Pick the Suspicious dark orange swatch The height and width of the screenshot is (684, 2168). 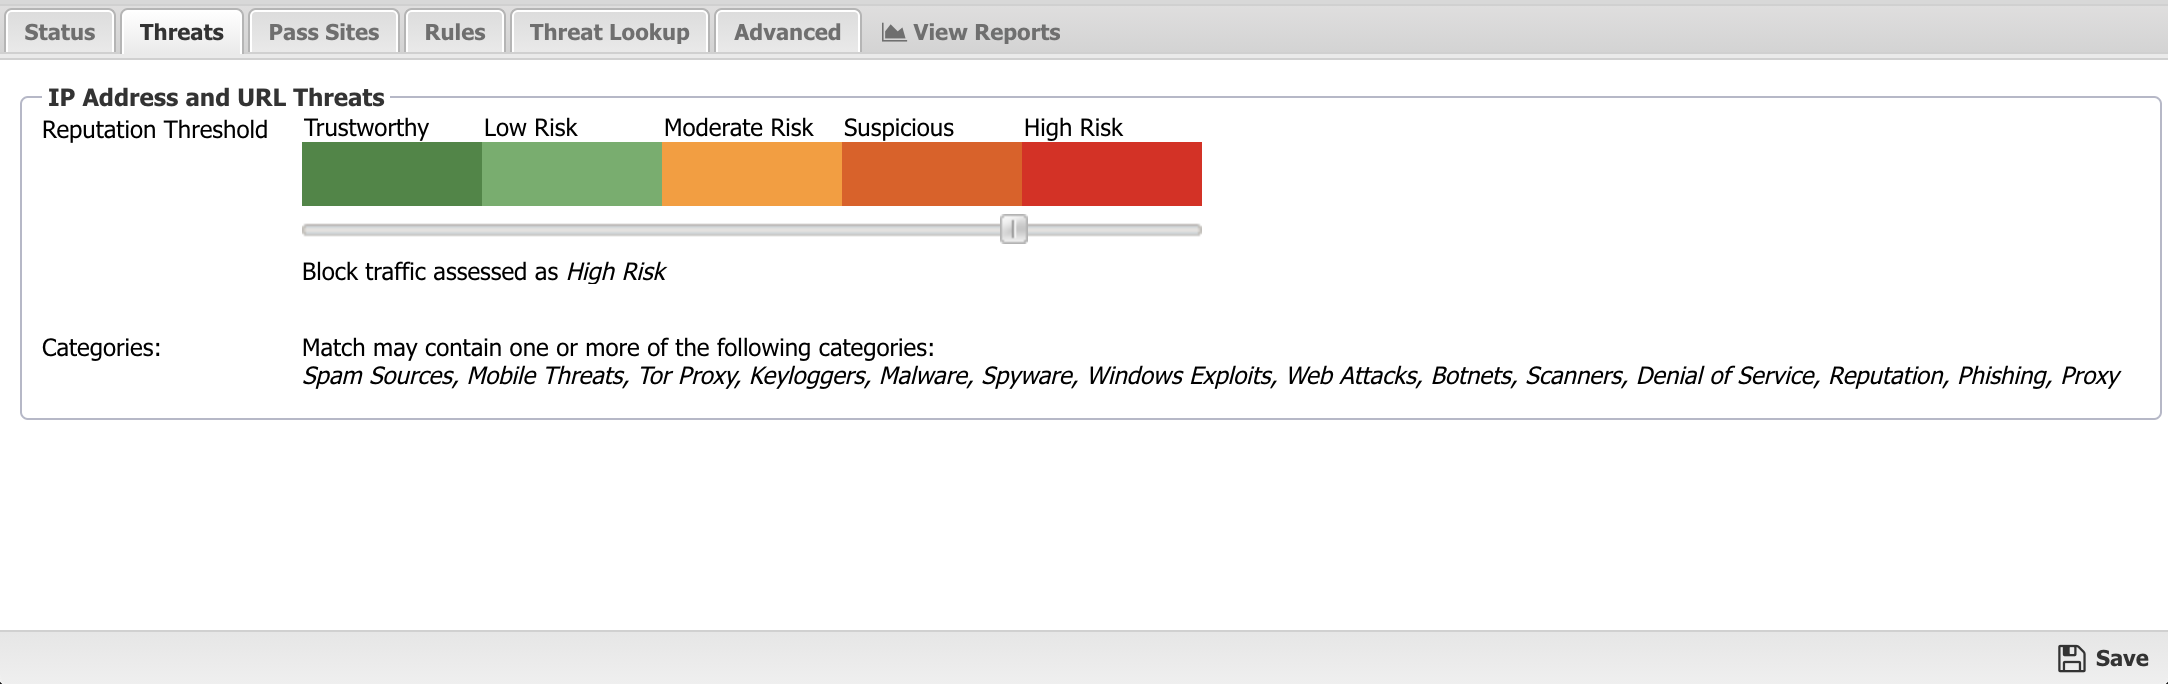932,174
